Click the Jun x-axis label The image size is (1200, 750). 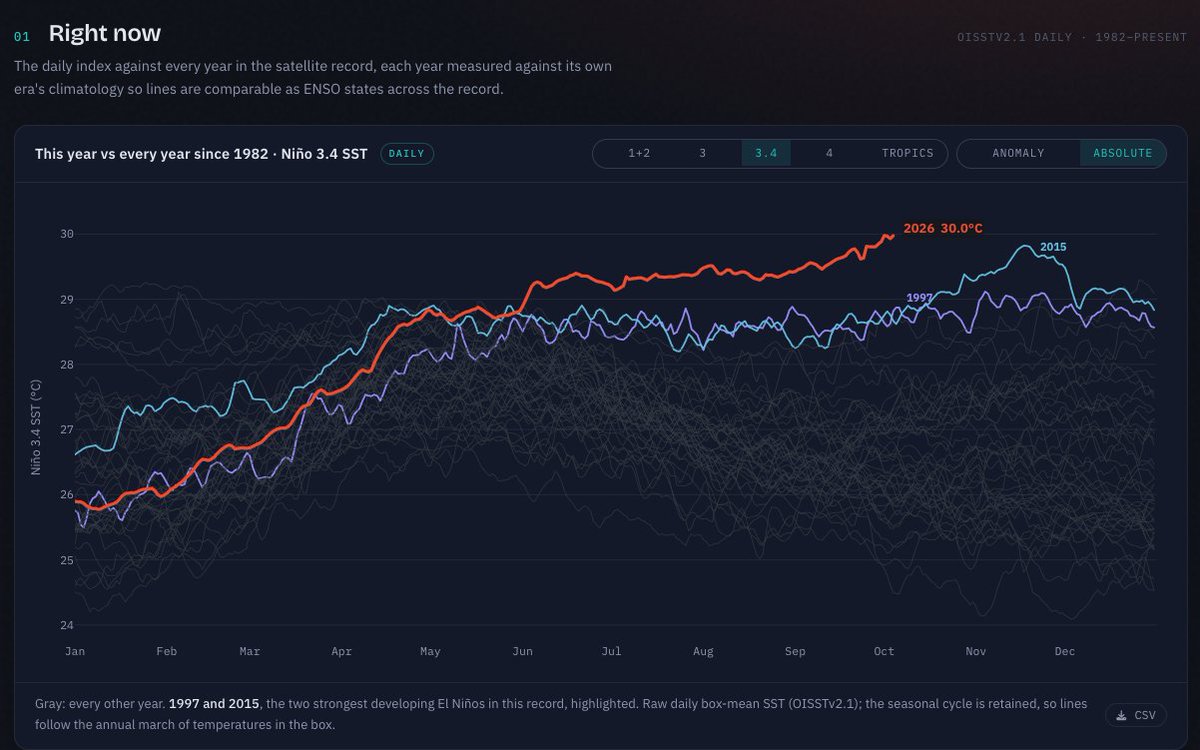point(522,651)
